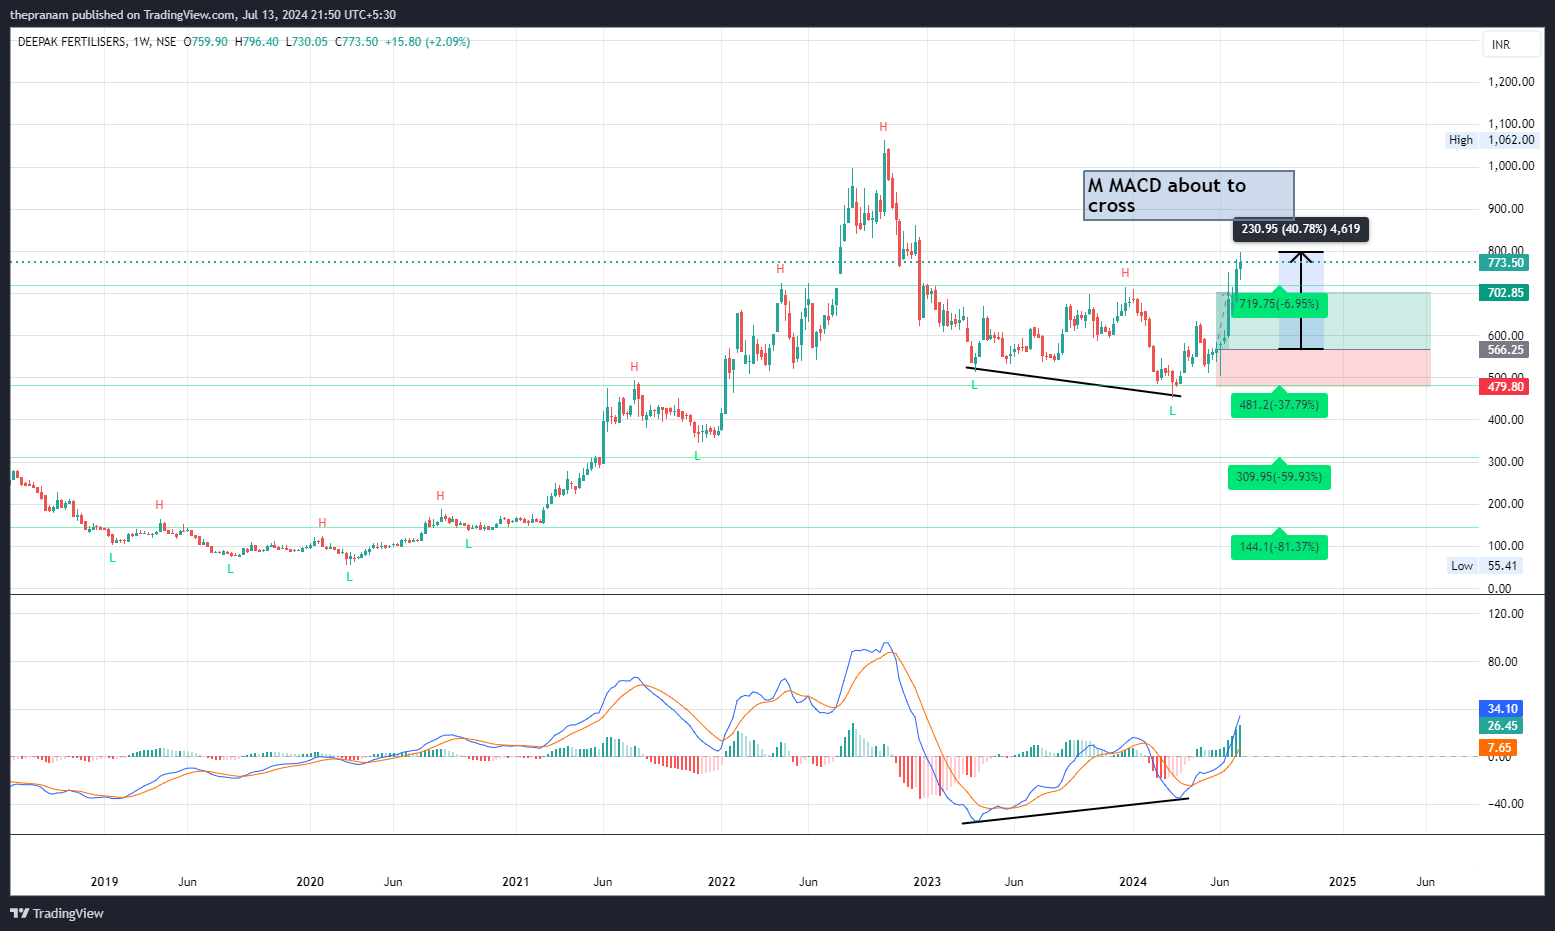
Task: Click the DEEPAK FERTILISERS symbol title
Action: 72,42
